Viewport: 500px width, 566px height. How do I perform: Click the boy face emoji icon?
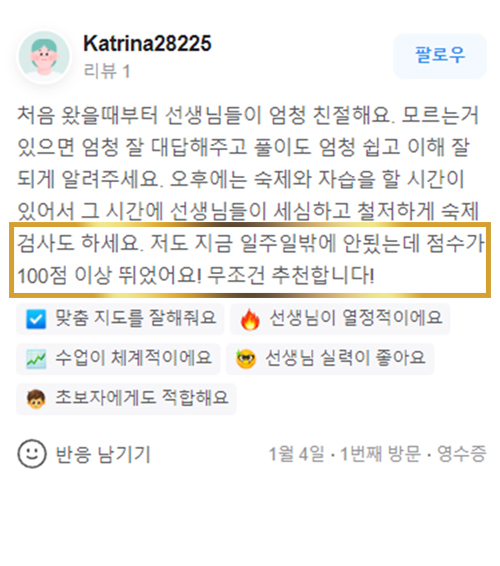click(36, 399)
